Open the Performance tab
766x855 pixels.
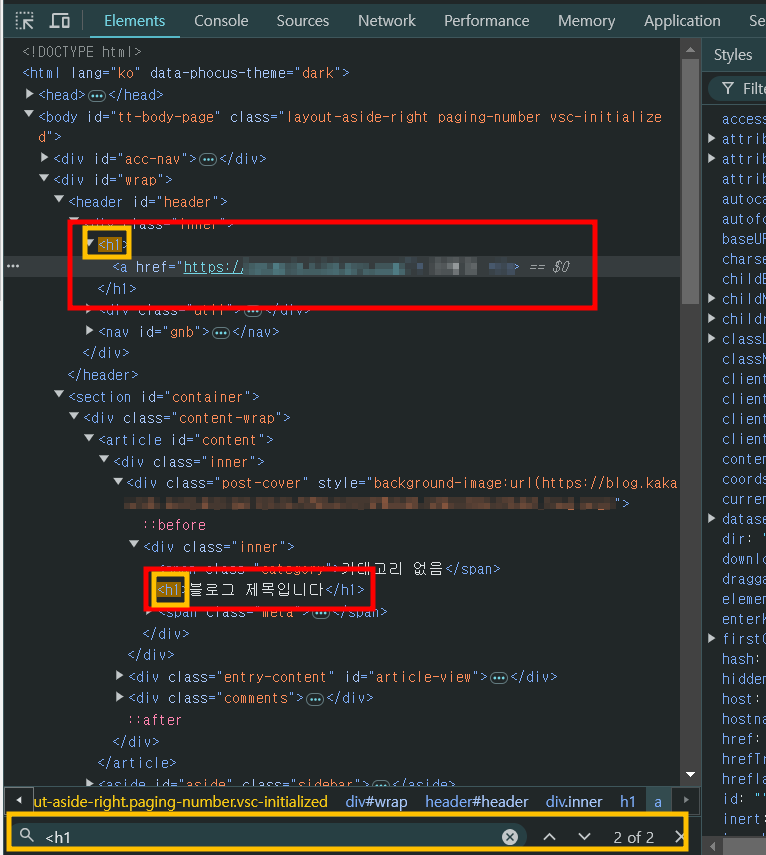tap(486, 21)
